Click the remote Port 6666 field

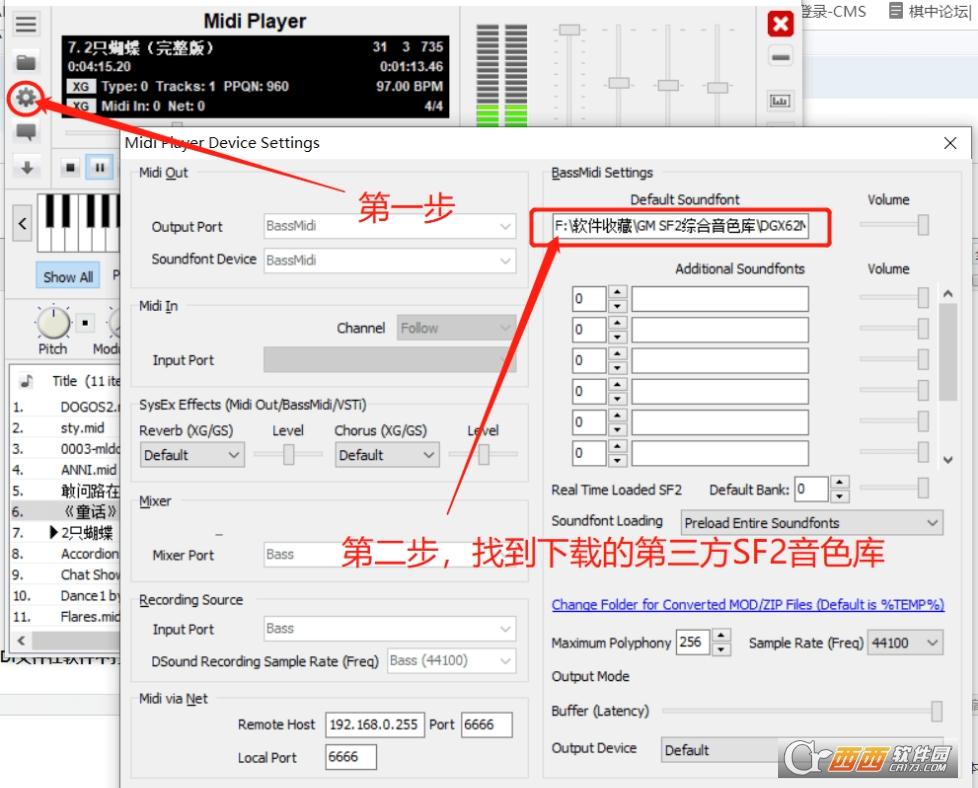pos(487,724)
